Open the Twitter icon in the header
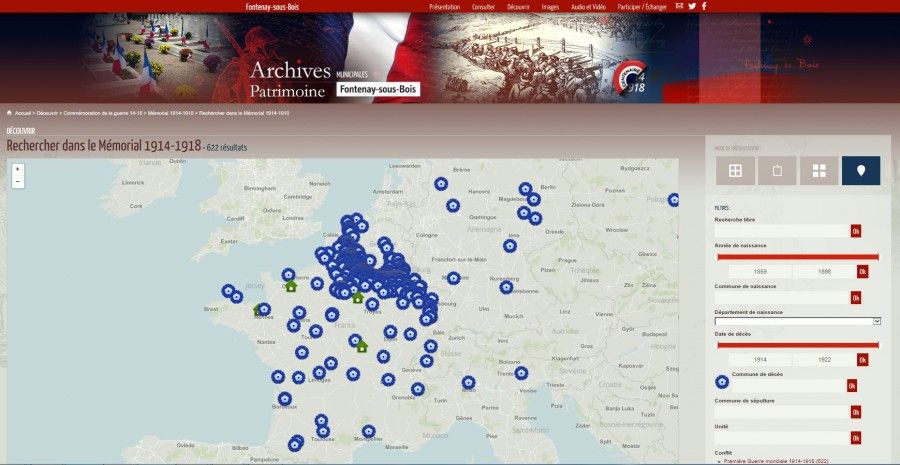This screenshot has height=465, width=900. click(691, 6)
